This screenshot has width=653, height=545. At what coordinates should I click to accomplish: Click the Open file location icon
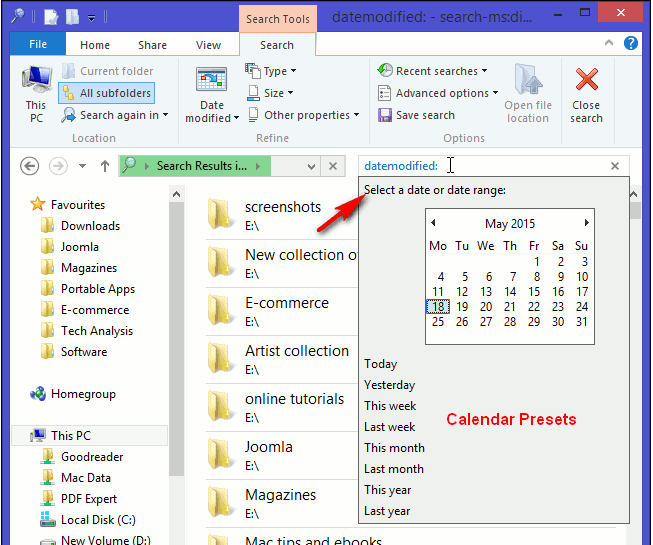tap(527, 81)
